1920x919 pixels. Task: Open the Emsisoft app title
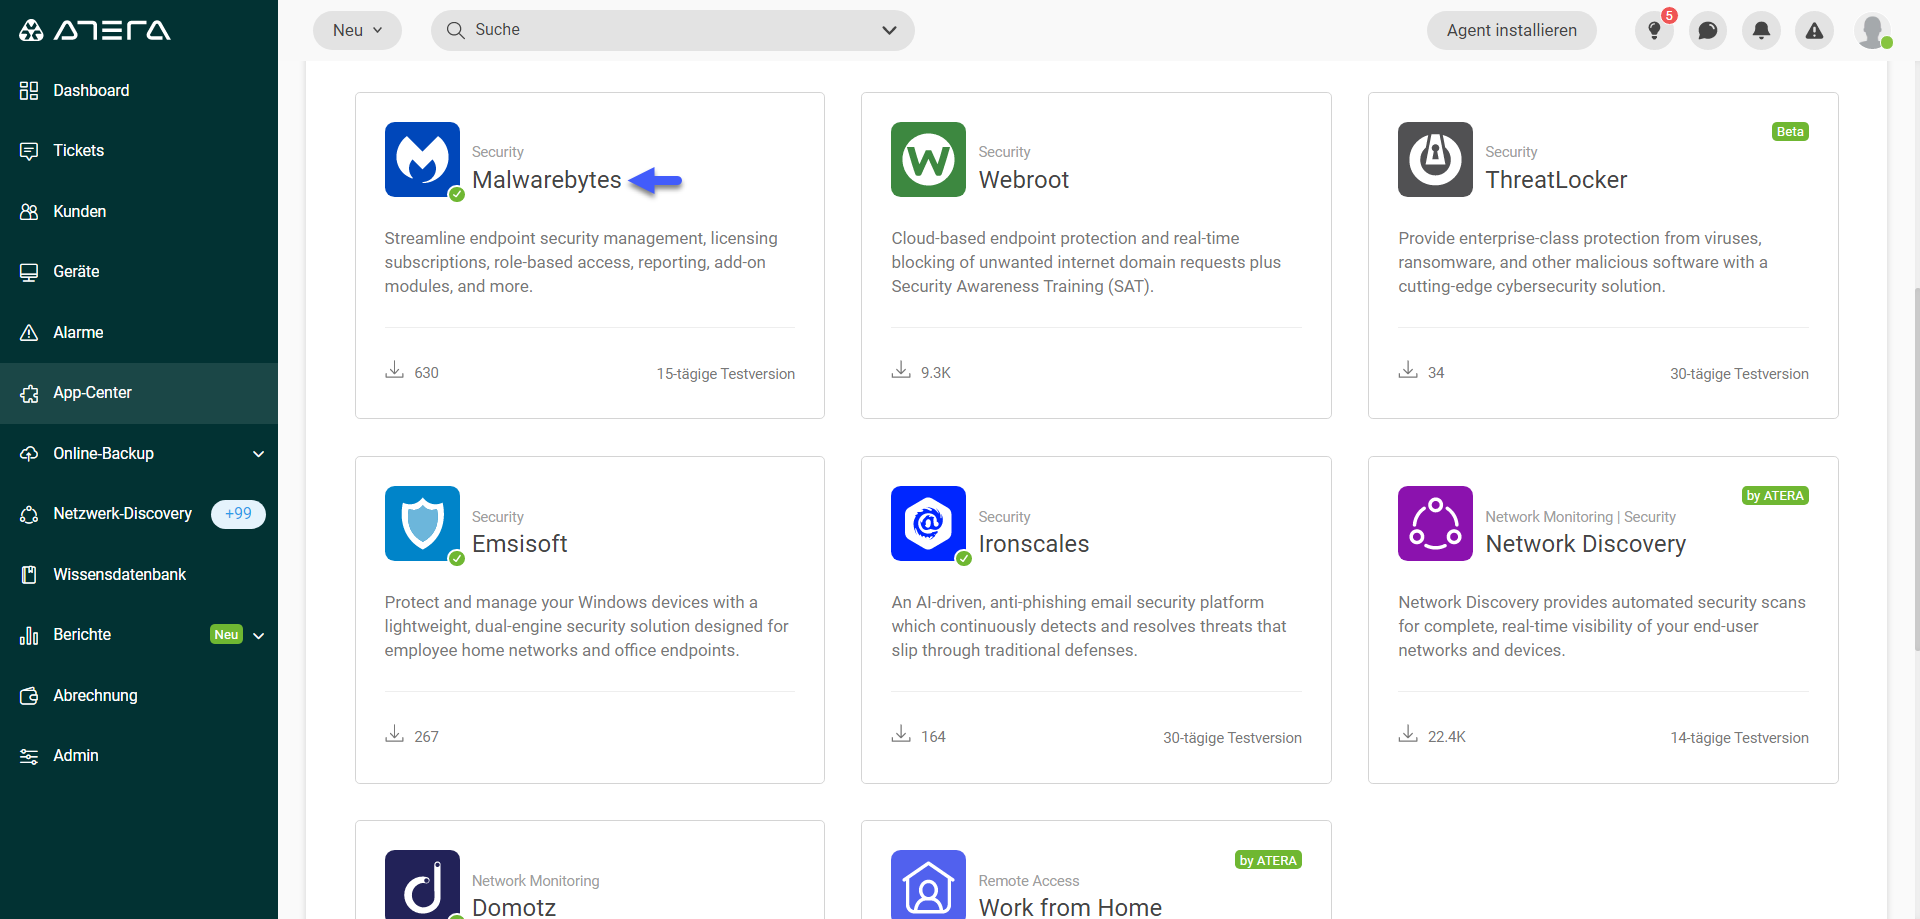point(519,544)
